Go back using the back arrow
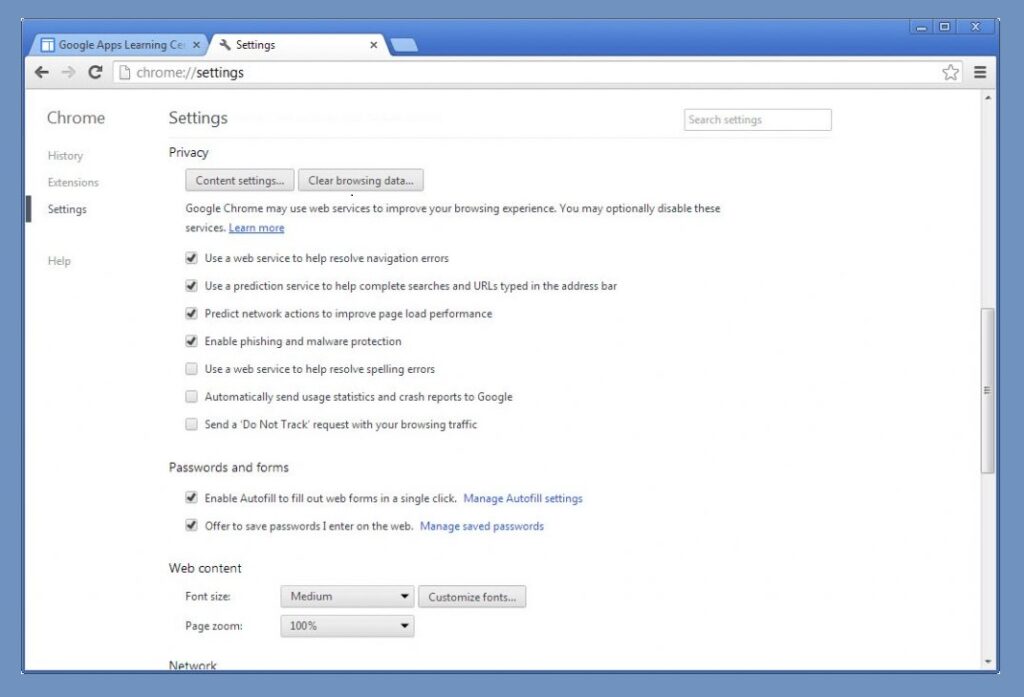Screen dimensions: 1024x697 point(42,72)
